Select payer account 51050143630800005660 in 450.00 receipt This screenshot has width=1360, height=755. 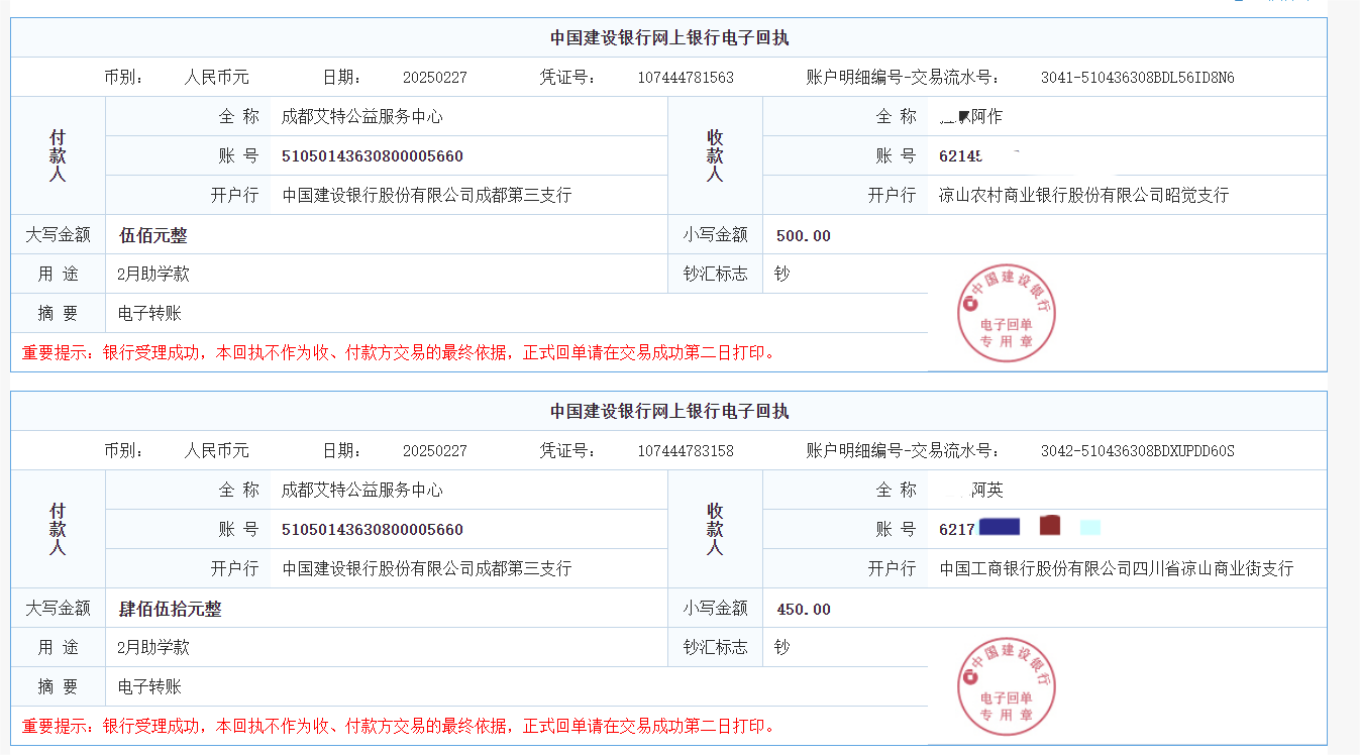(x=372, y=529)
